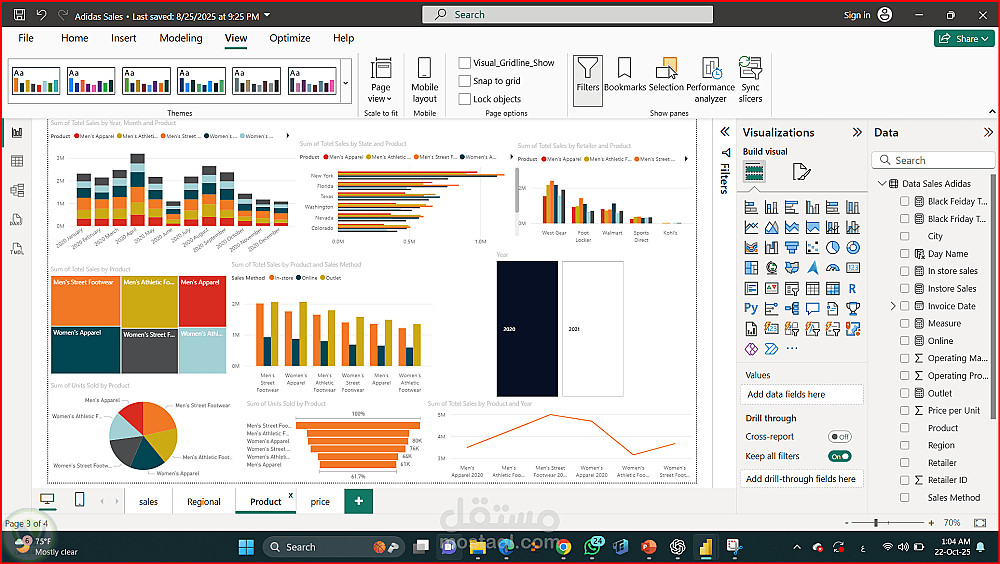
Task: Select the scatter chart visual
Action: click(x=812, y=248)
